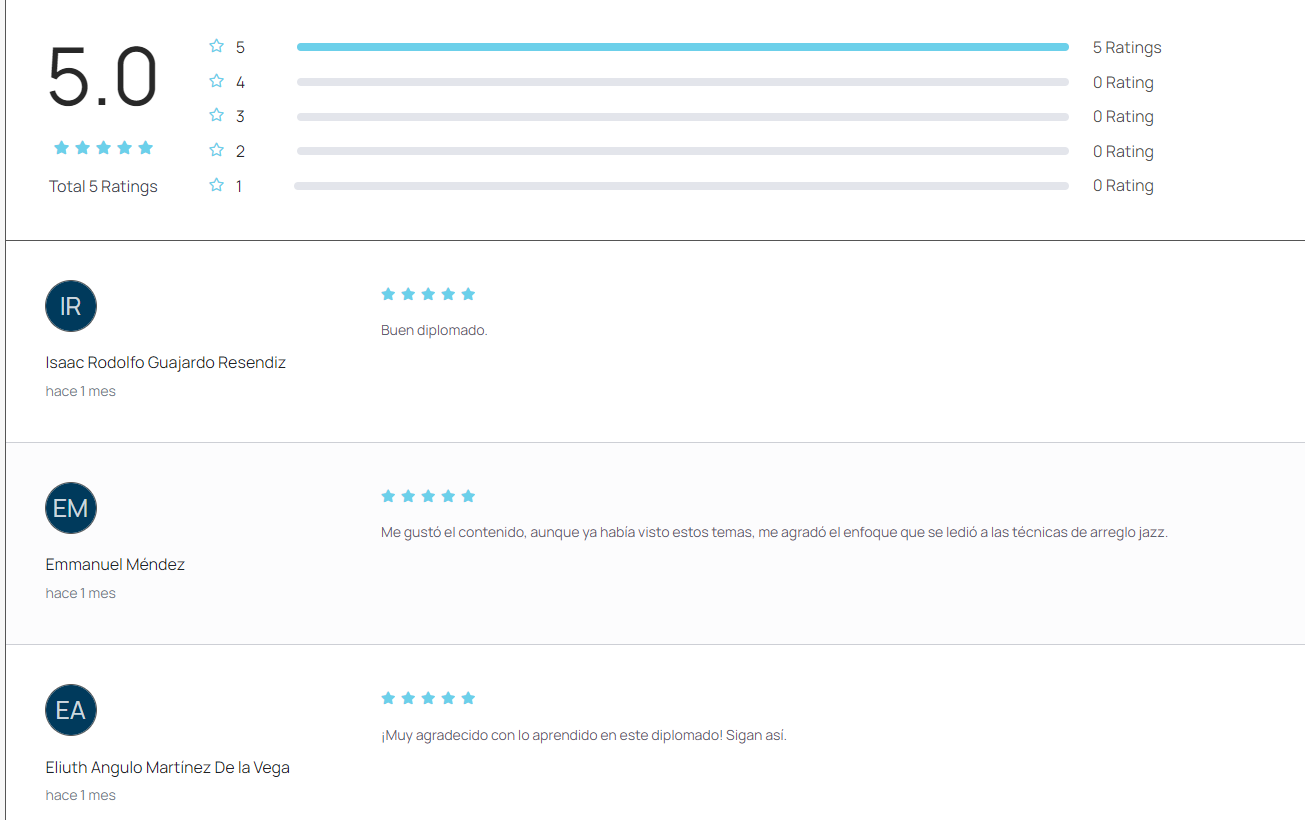Click the 'Buen diplomado.' review text
Image resolution: width=1305 pixels, height=820 pixels.
click(434, 330)
